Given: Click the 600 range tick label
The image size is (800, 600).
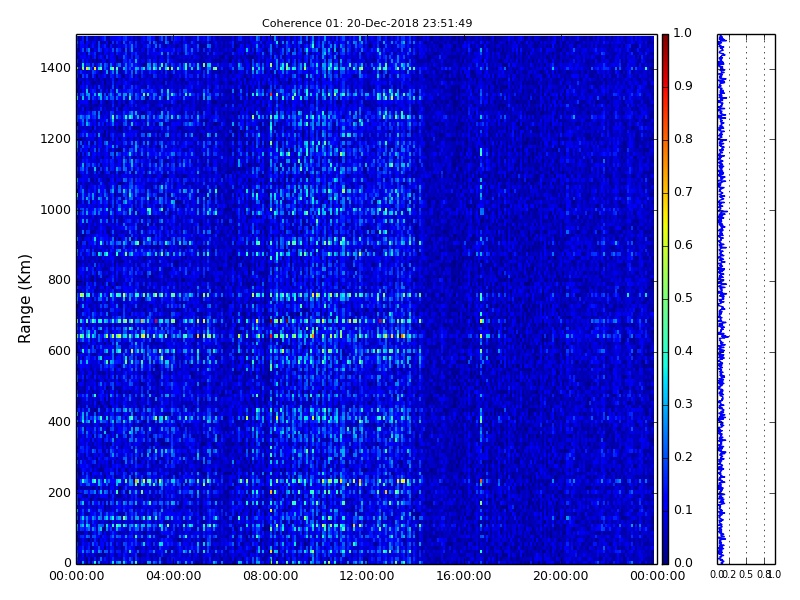Looking at the screenshot, I should click(59, 351).
